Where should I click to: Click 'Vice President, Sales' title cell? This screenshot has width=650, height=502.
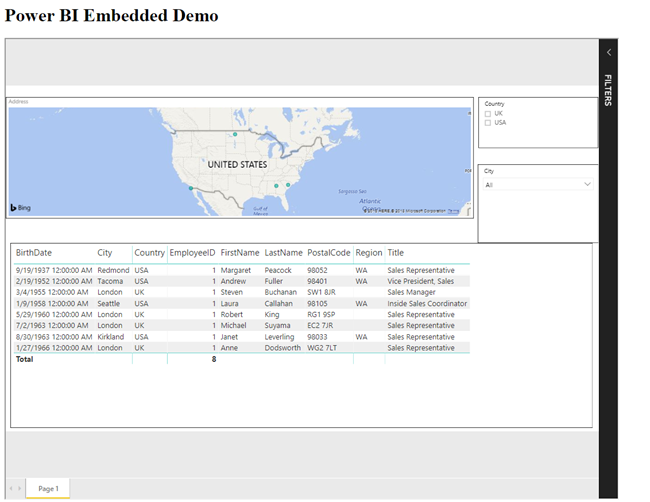420,281
